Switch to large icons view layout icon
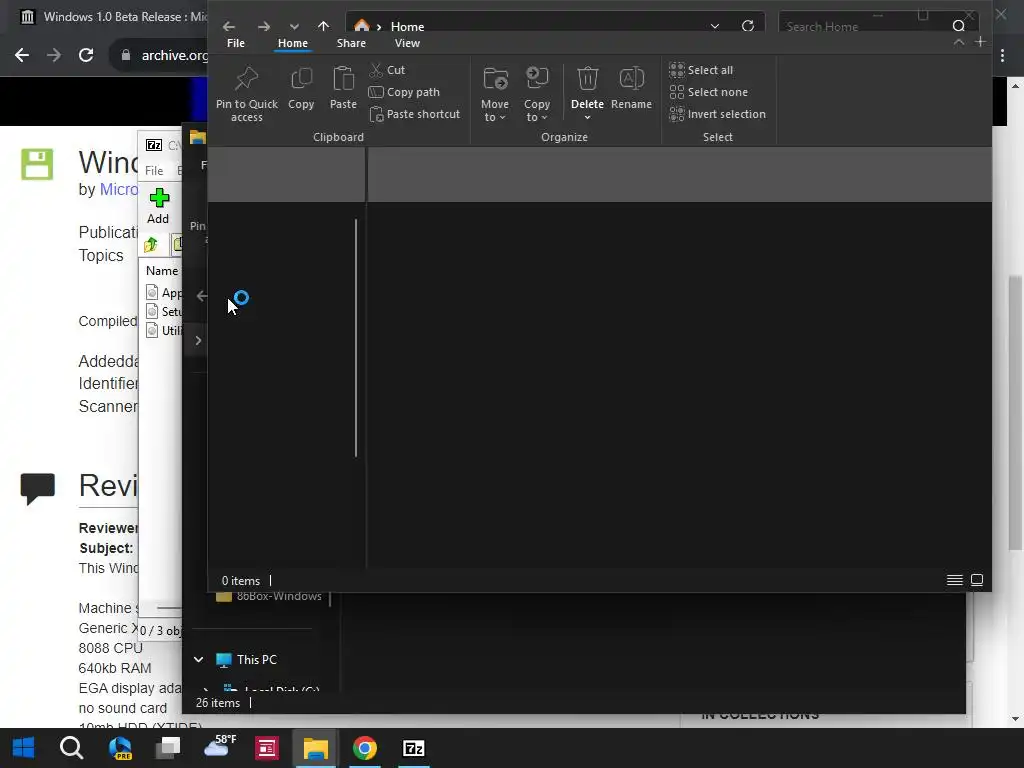The width and height of the screenshot is (1024, 768). (977, 580)
